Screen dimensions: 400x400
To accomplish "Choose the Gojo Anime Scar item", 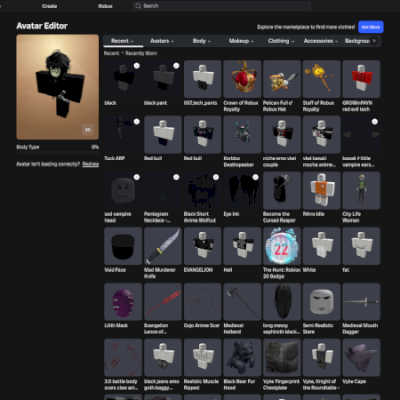I will tap(203, 302).
